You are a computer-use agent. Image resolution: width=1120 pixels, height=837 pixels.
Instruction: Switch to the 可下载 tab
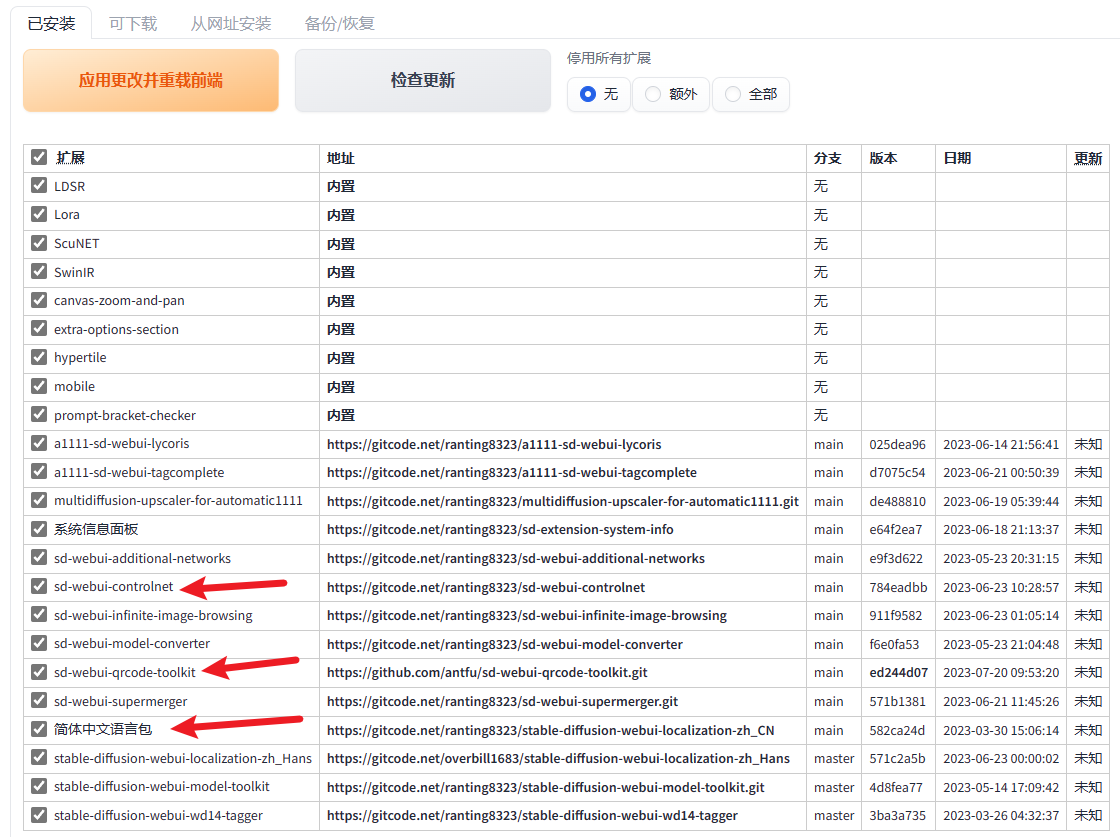(133, 23)
